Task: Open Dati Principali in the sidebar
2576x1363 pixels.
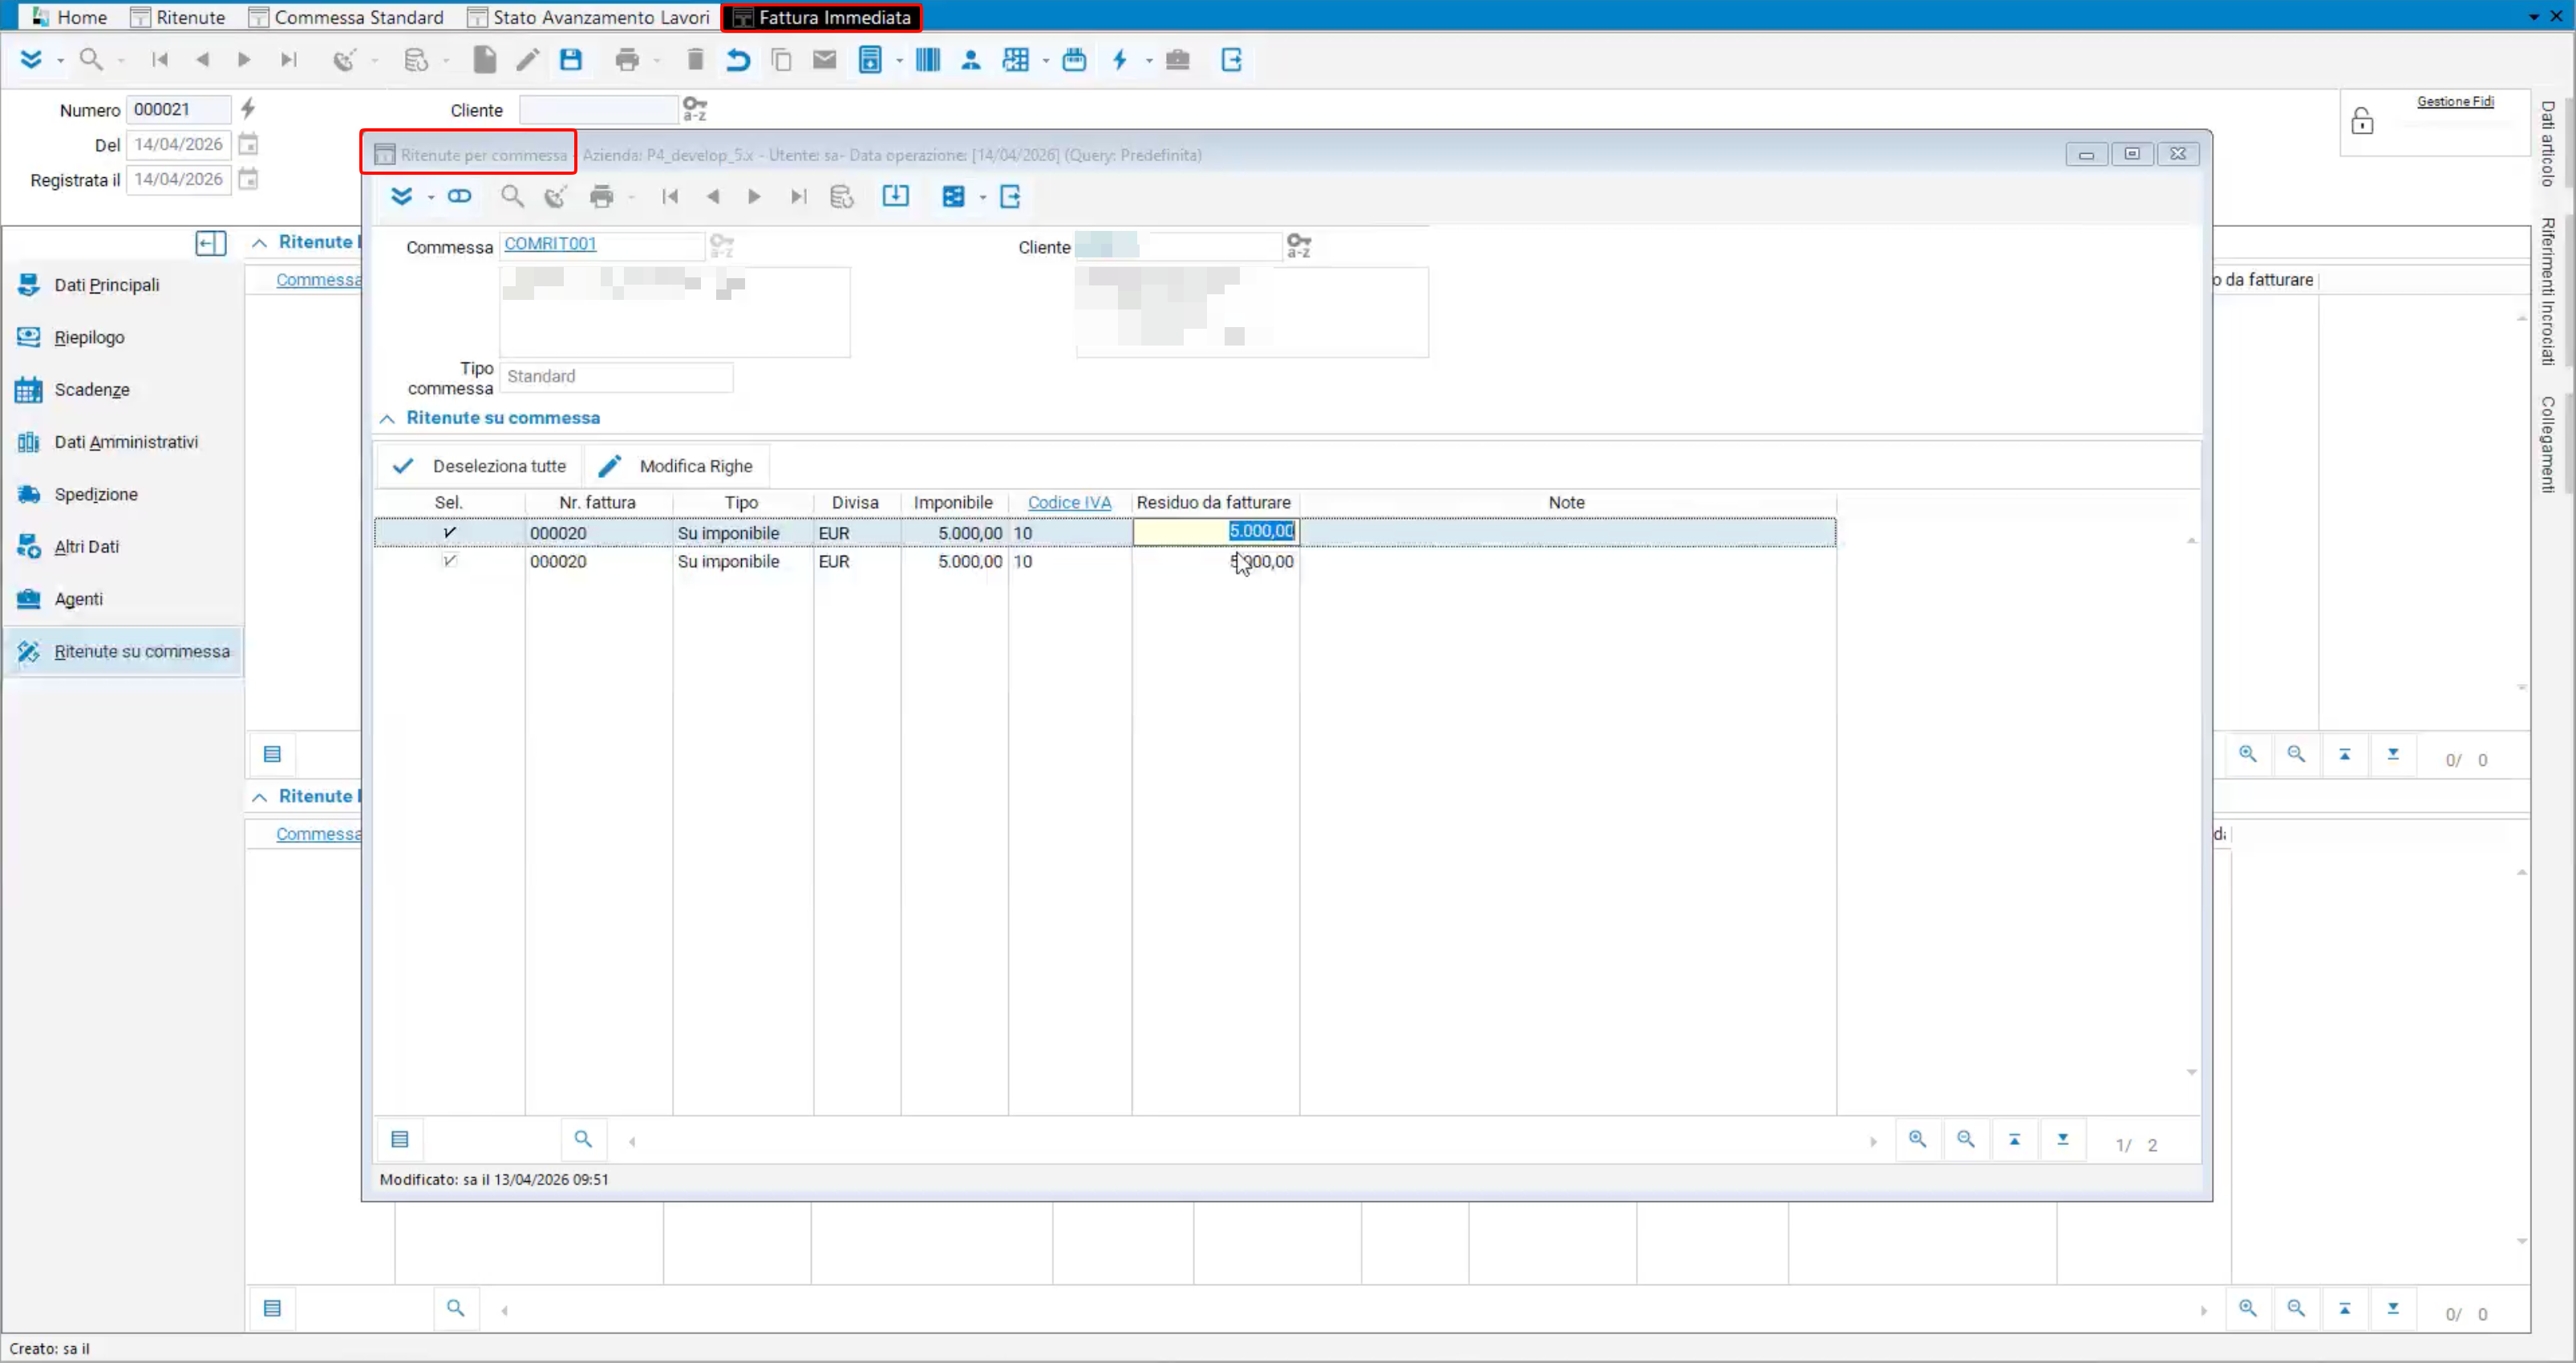Action: pyautogui.click(x=107, y=285)
